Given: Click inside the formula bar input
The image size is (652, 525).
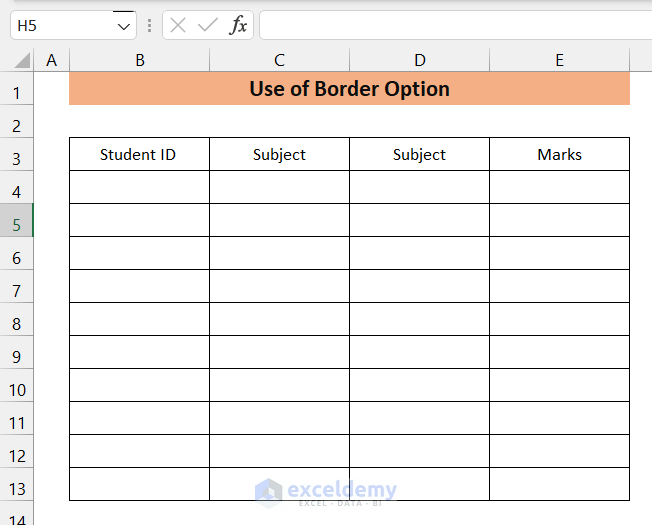Looking at the screenshot, I should [x=455, y=25].
